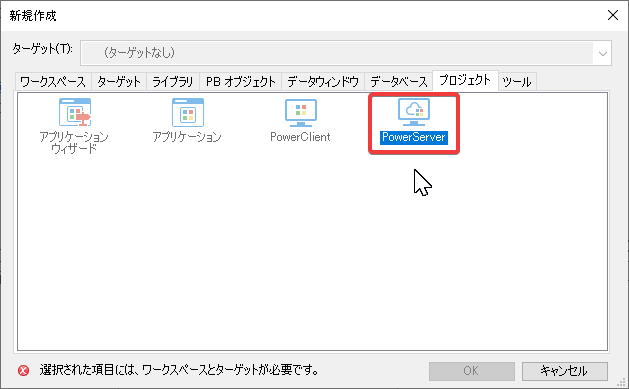
Task: Switch to the ツール tab
Action: tap(517, 81)
